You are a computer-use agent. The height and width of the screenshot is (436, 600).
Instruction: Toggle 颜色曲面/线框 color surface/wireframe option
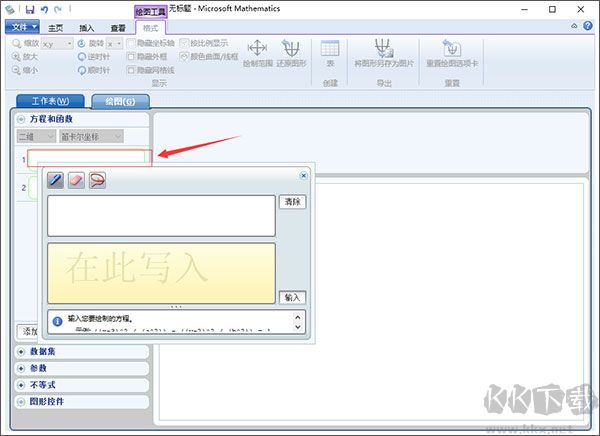184,57
